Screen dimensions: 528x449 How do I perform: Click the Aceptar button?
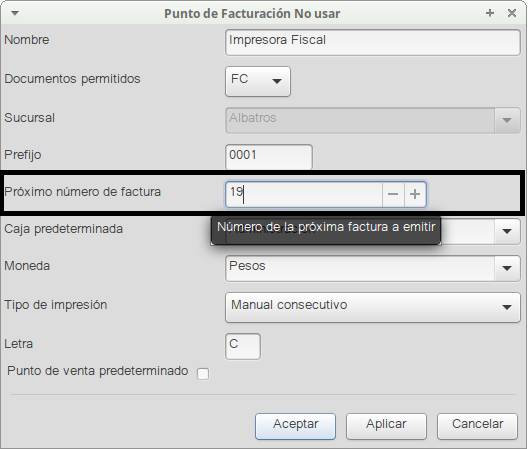pos(295,426)
